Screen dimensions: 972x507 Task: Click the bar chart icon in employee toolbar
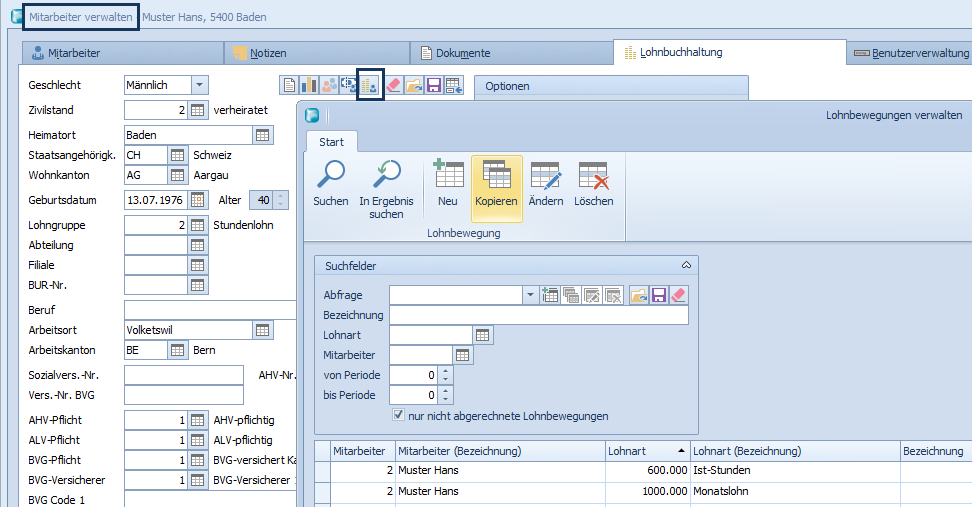pos(309,86)
